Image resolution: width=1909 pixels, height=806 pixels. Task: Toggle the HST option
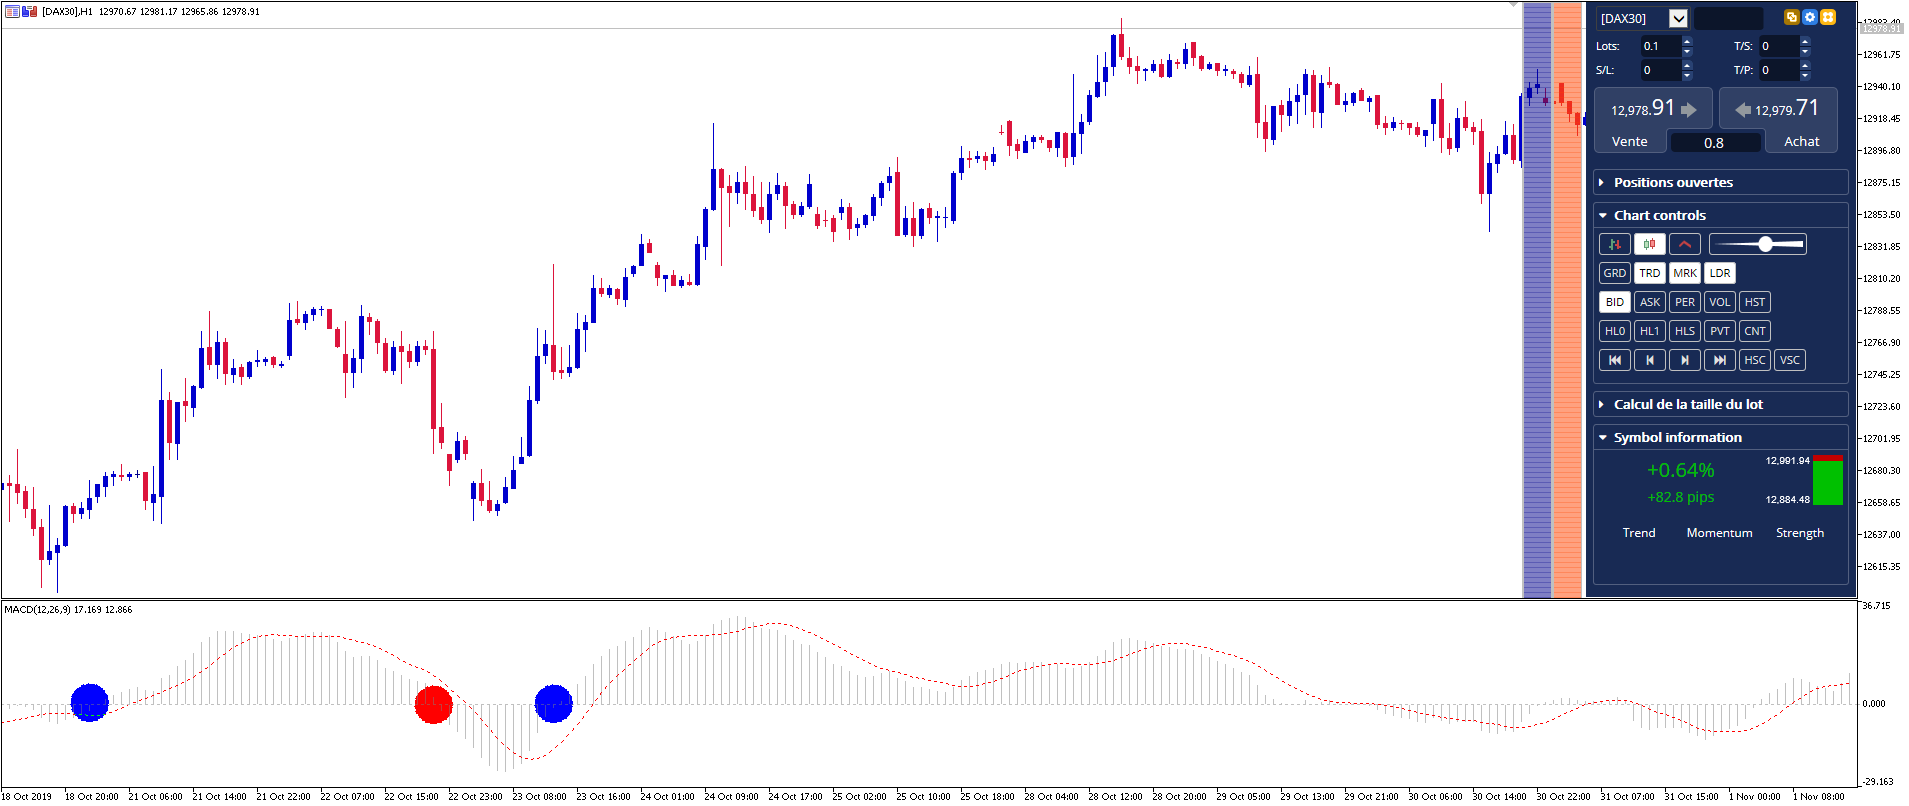point(1755,302)
